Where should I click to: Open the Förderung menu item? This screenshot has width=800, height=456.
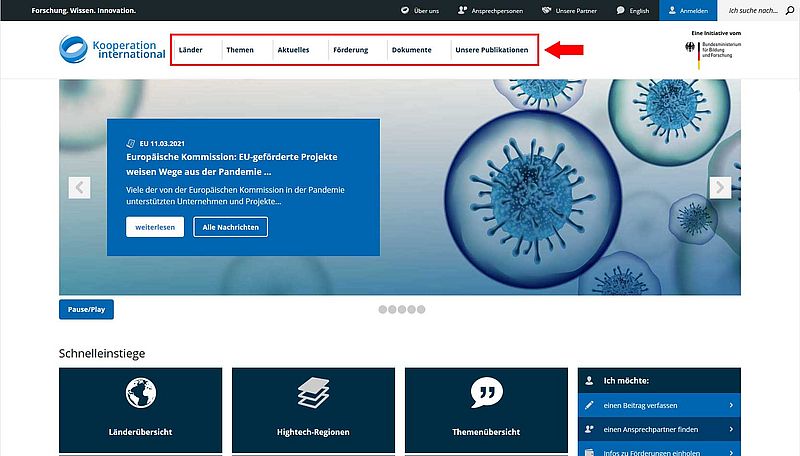(350, 50)
